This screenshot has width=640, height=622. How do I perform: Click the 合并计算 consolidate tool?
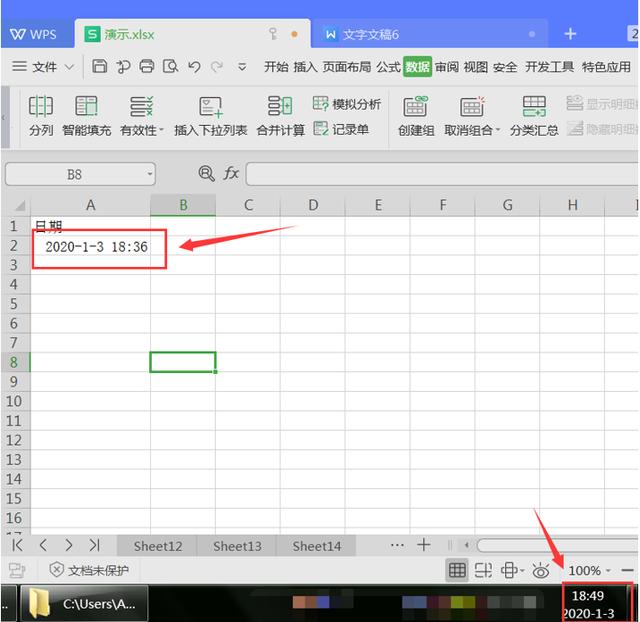[280, 116]
